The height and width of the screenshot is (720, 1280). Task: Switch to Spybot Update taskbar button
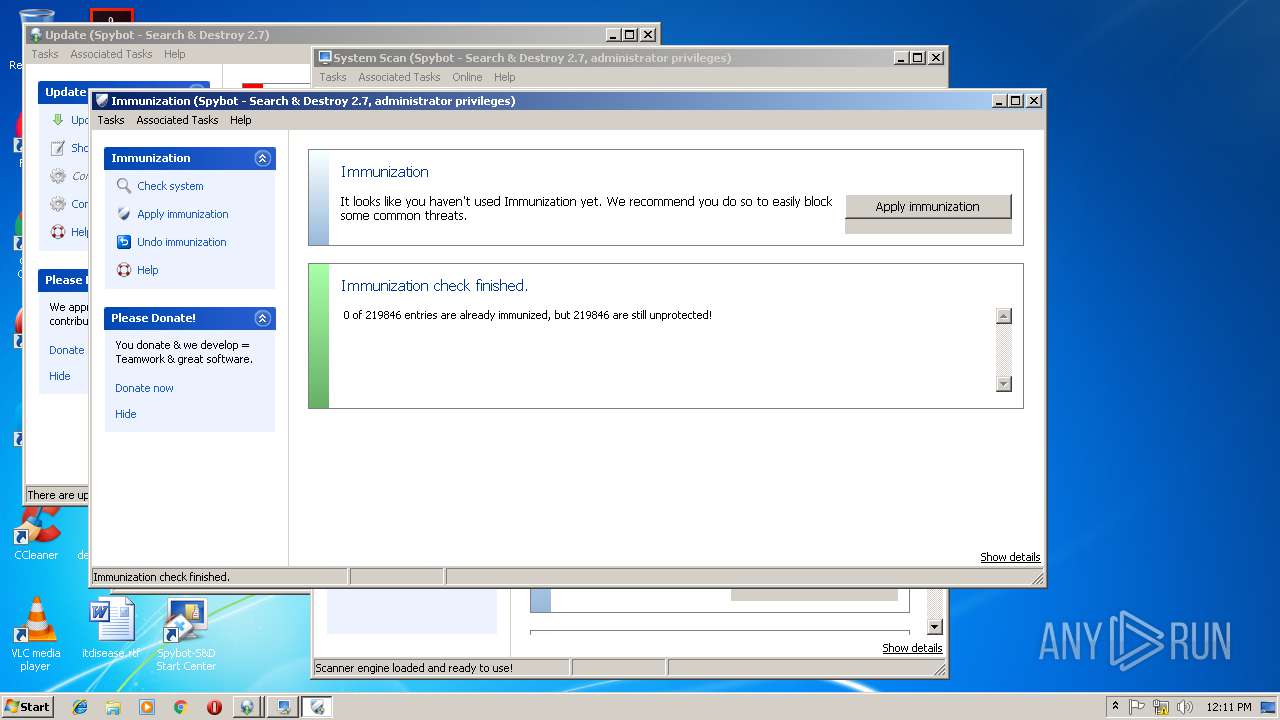[248, 707]
